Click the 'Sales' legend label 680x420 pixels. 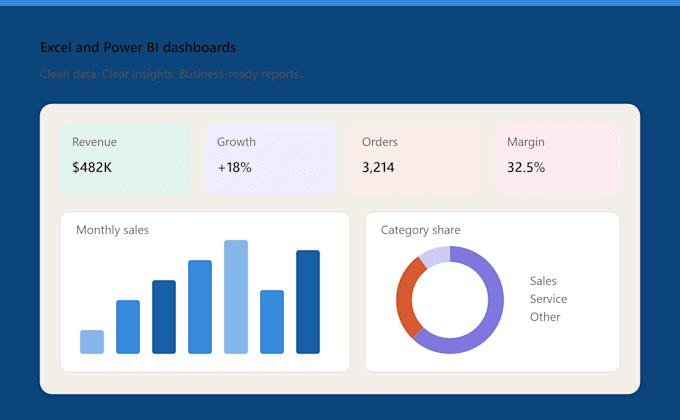[x=543, y=281]
